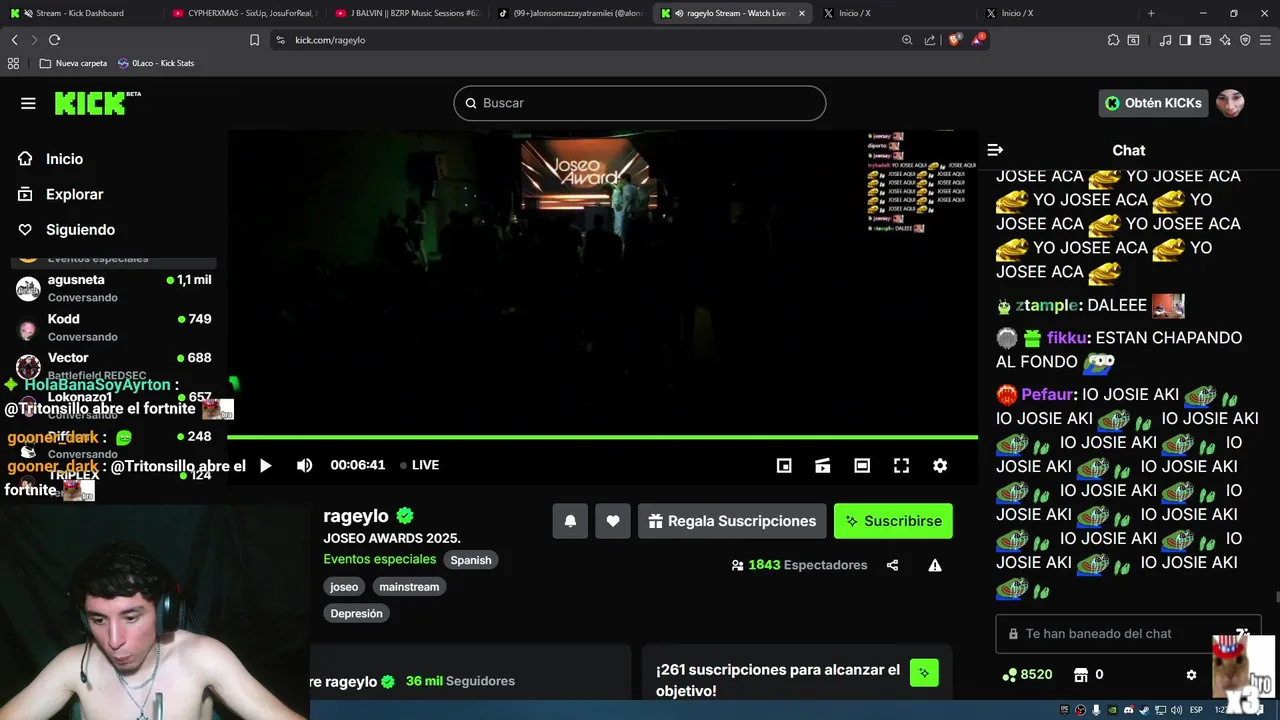
Task: Open the Kick hamburger sidebar menu
Action: click(x=28, y=103)
